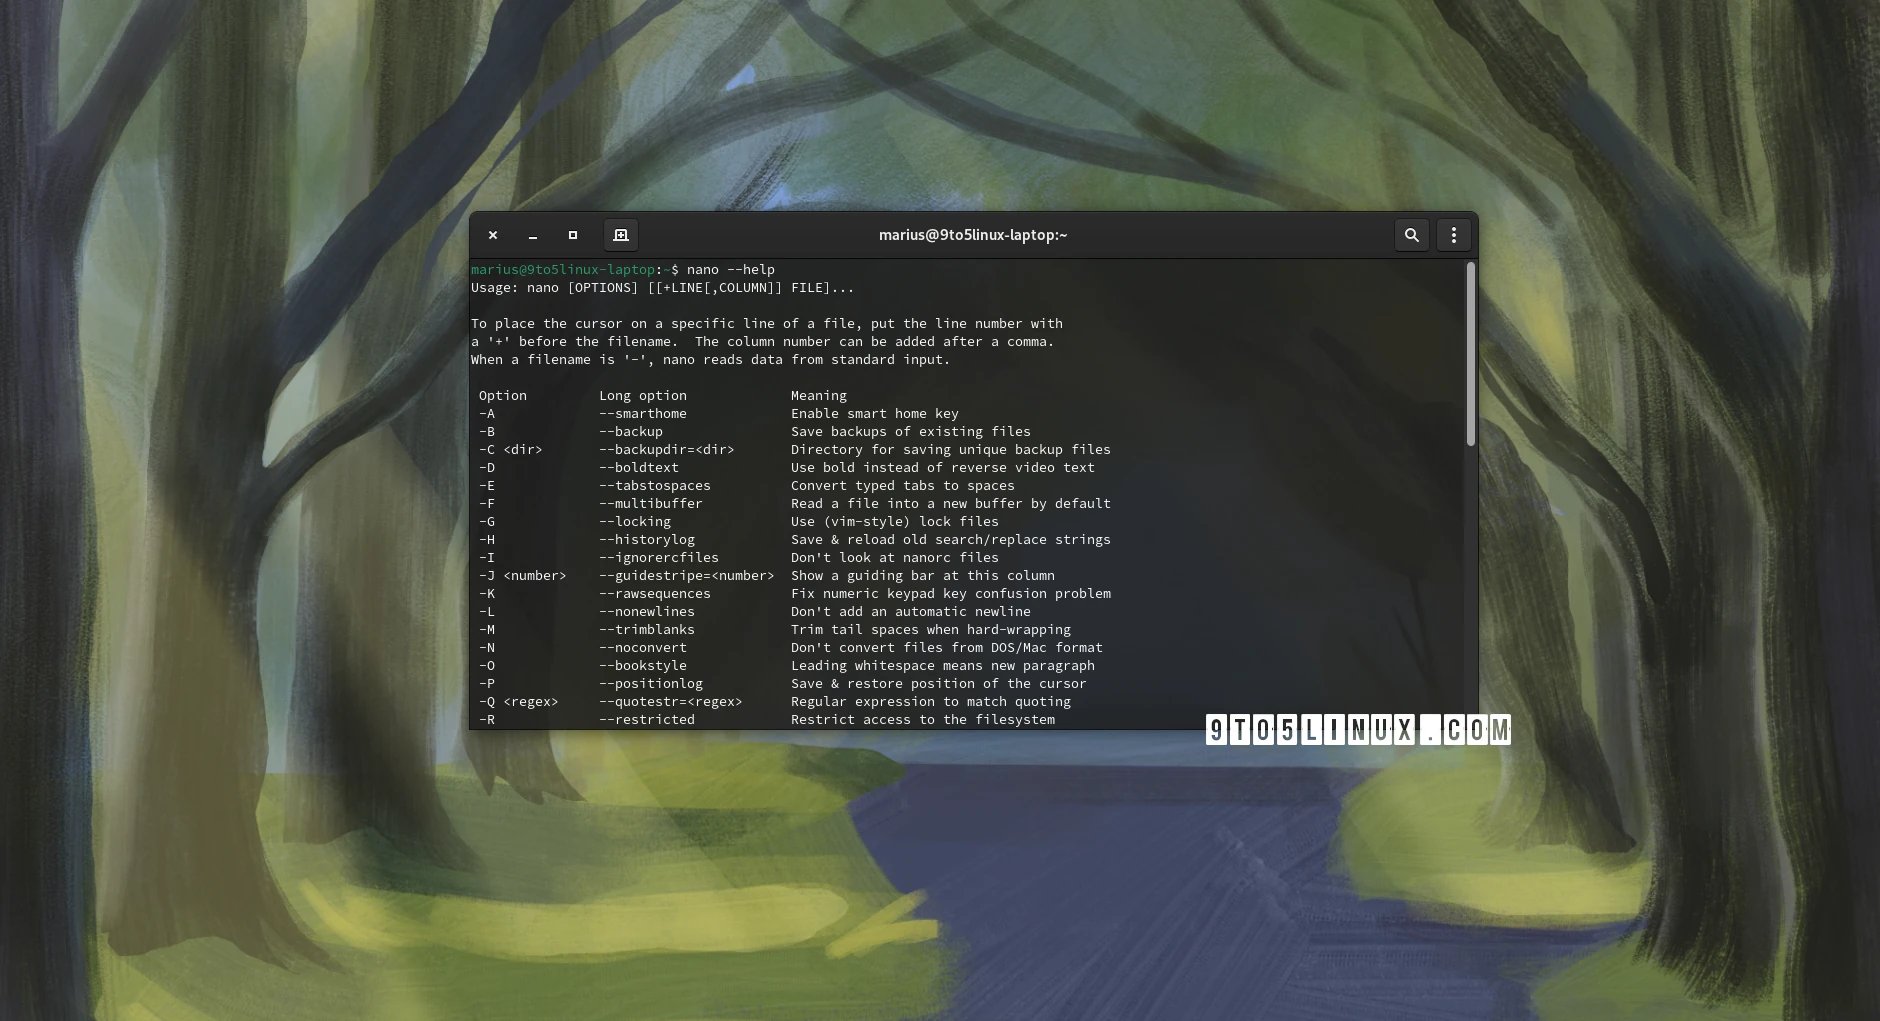1880x1021 pixels.
Task: Maximize the terminal window
Action: [573, 235]
